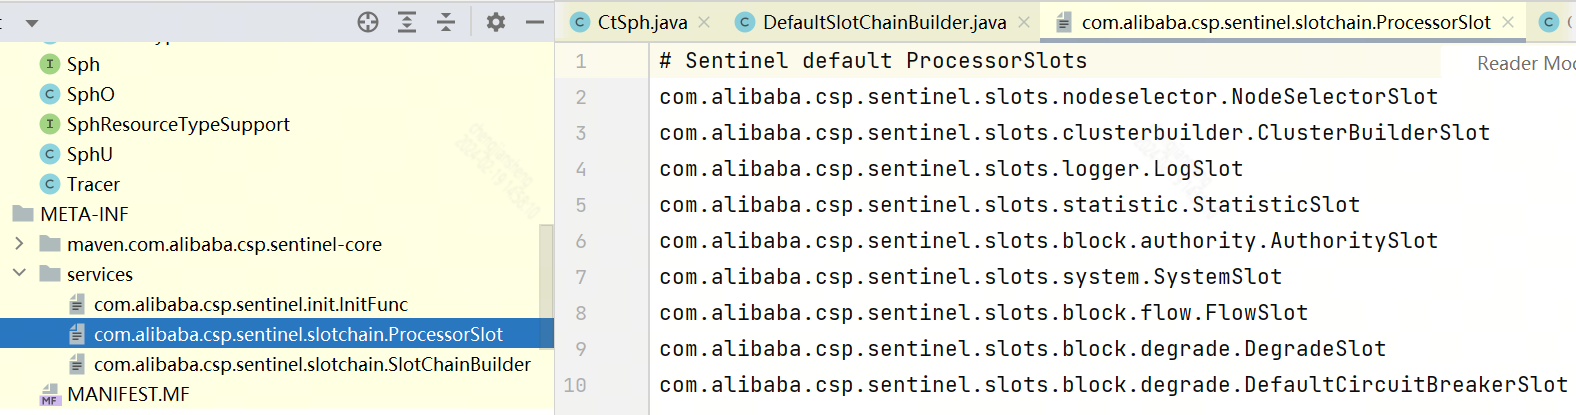
Task: Select the Sph interface in tree
Action: 83,64
